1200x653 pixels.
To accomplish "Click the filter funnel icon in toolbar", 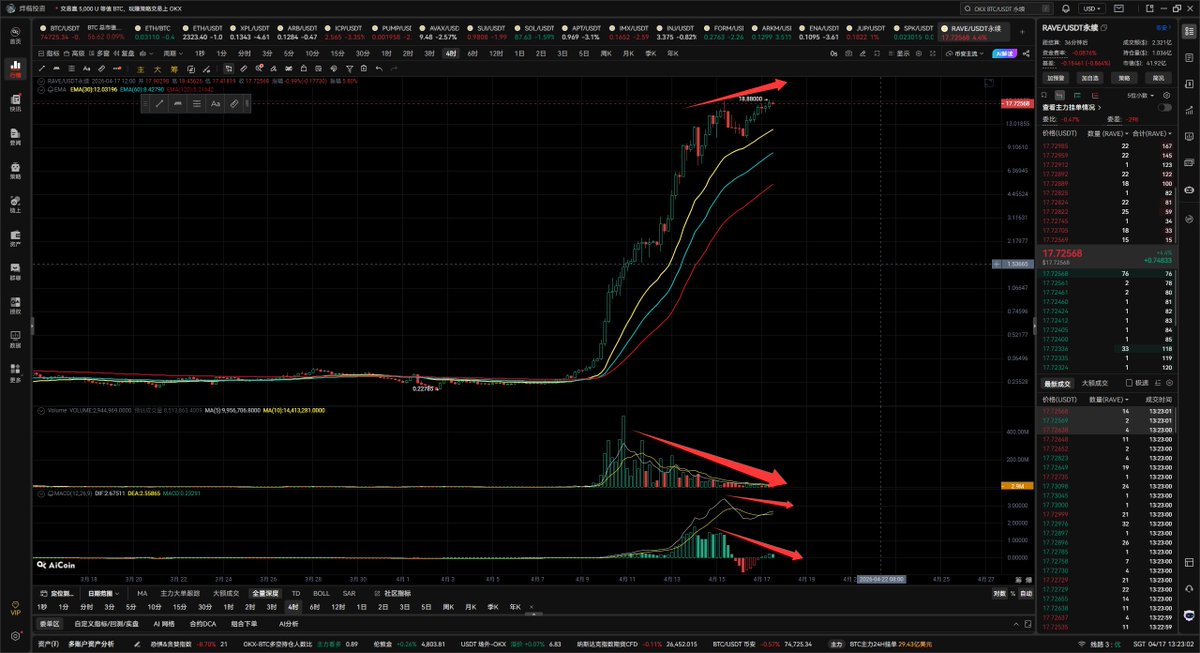I will click(349, 69).
